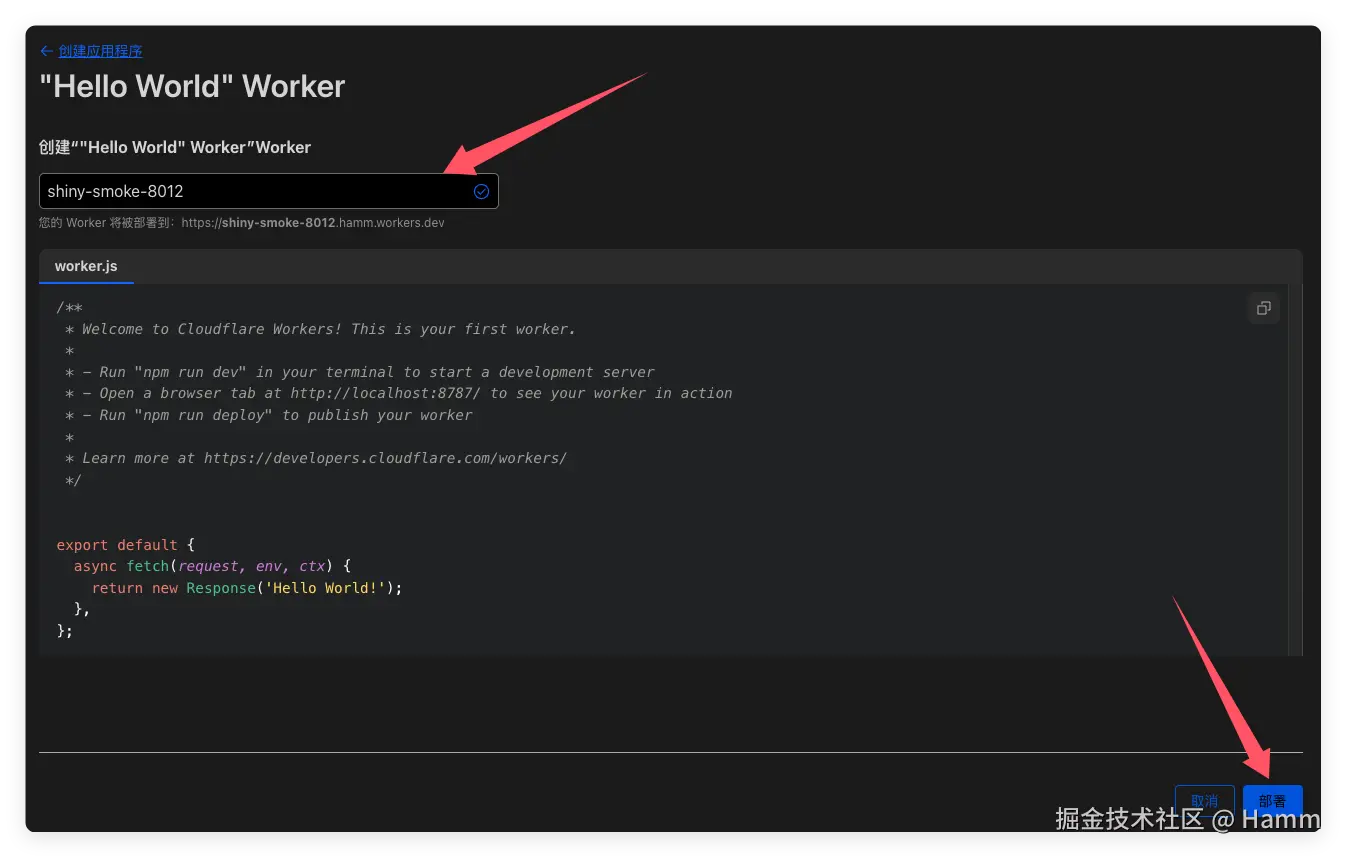Click the 'Welcome to Cloudflare Workers!' comment line
This screenshot has height=857, width=1346.
coord(321,329)
